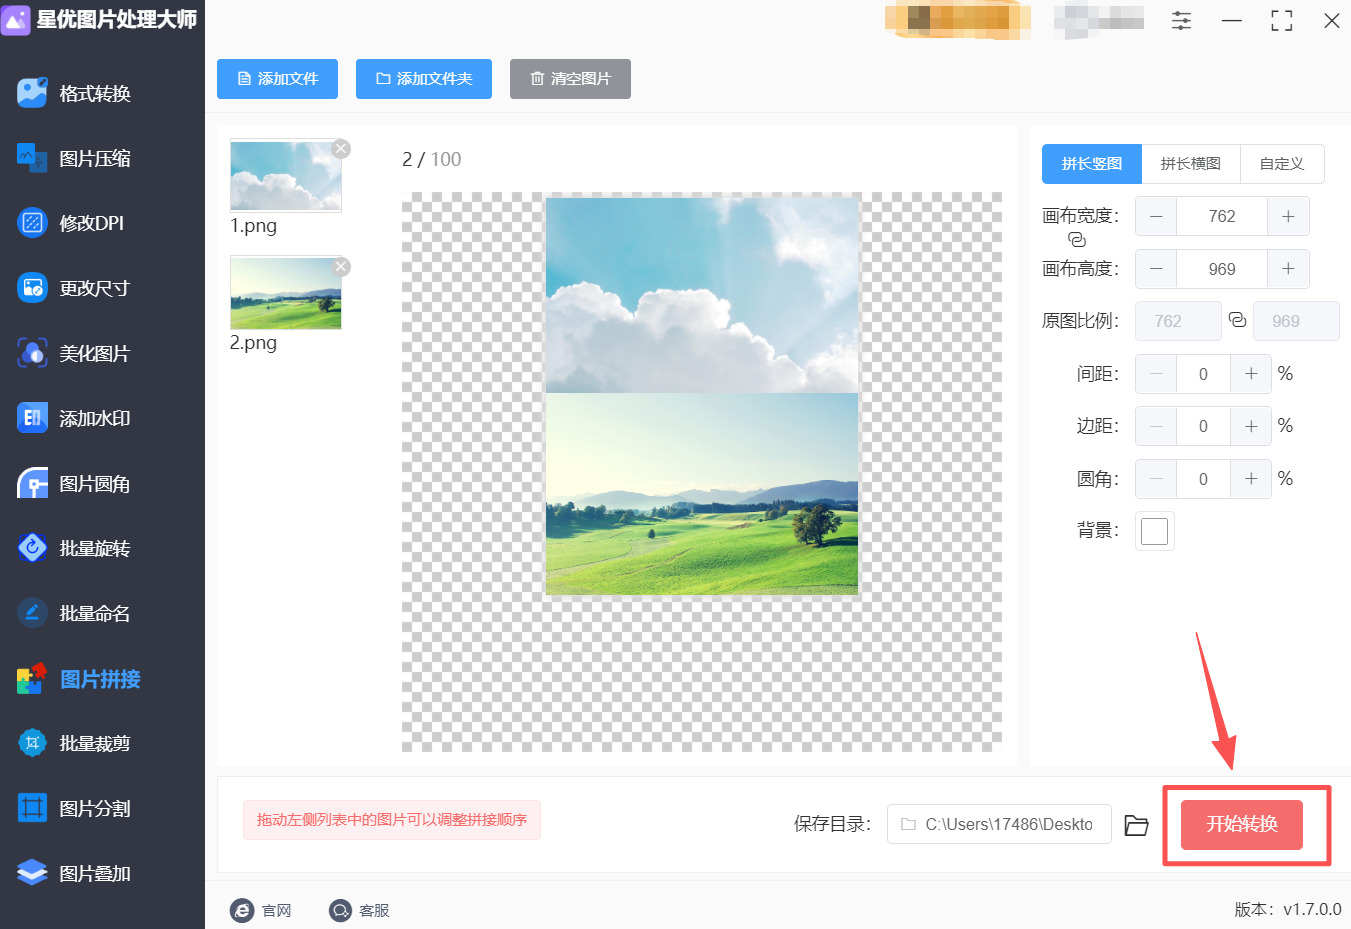Decrease the 画布宽度 canvas width
The height and width of the screenshot is (929, 1351).
point(1156,216)
